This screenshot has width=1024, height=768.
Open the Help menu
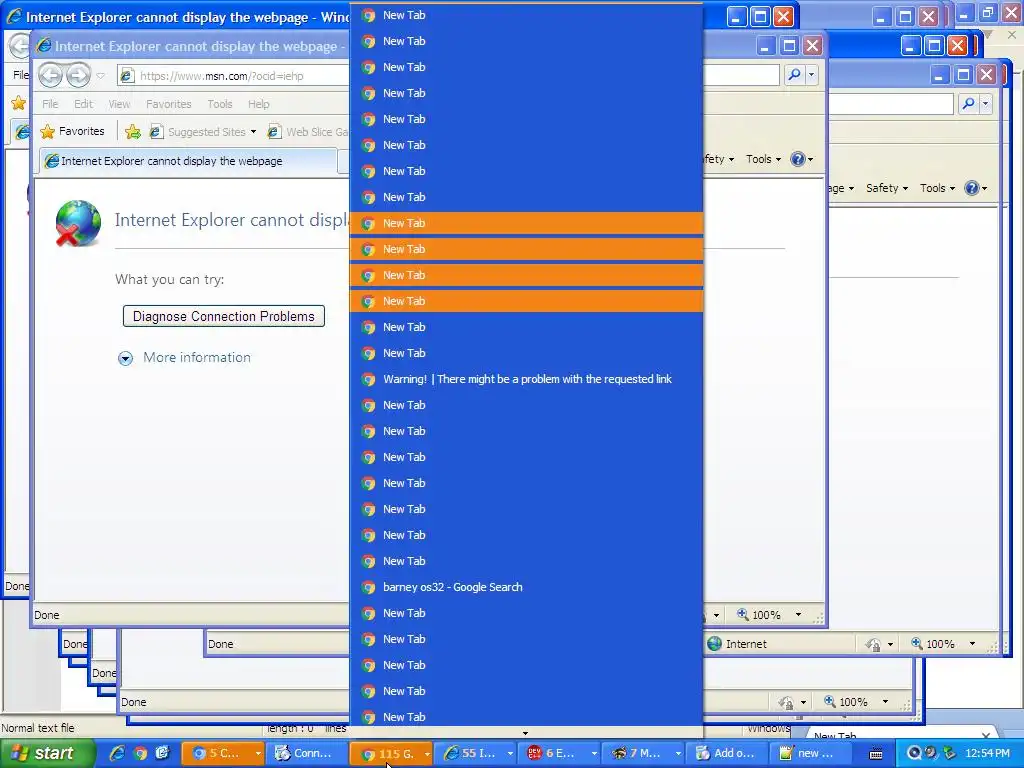259,104
